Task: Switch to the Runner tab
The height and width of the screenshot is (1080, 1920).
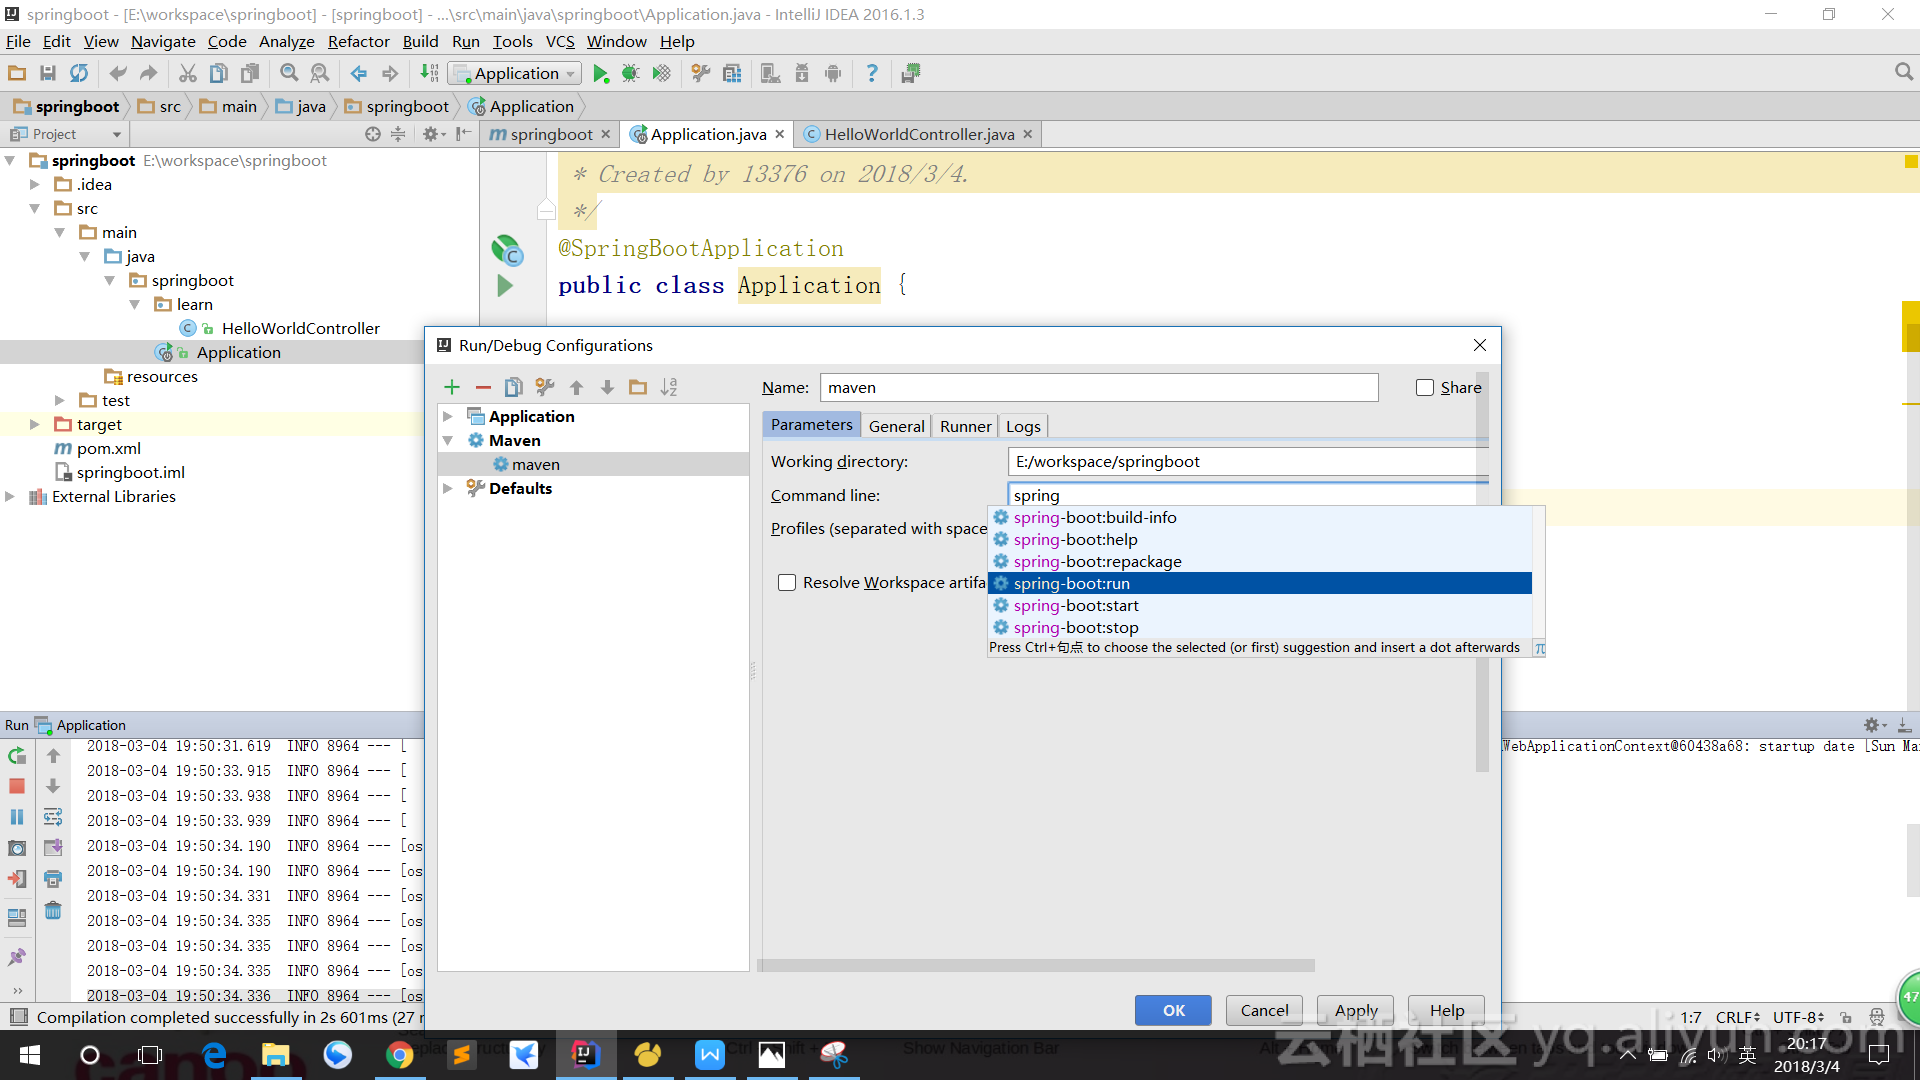Action: [965, 426]
